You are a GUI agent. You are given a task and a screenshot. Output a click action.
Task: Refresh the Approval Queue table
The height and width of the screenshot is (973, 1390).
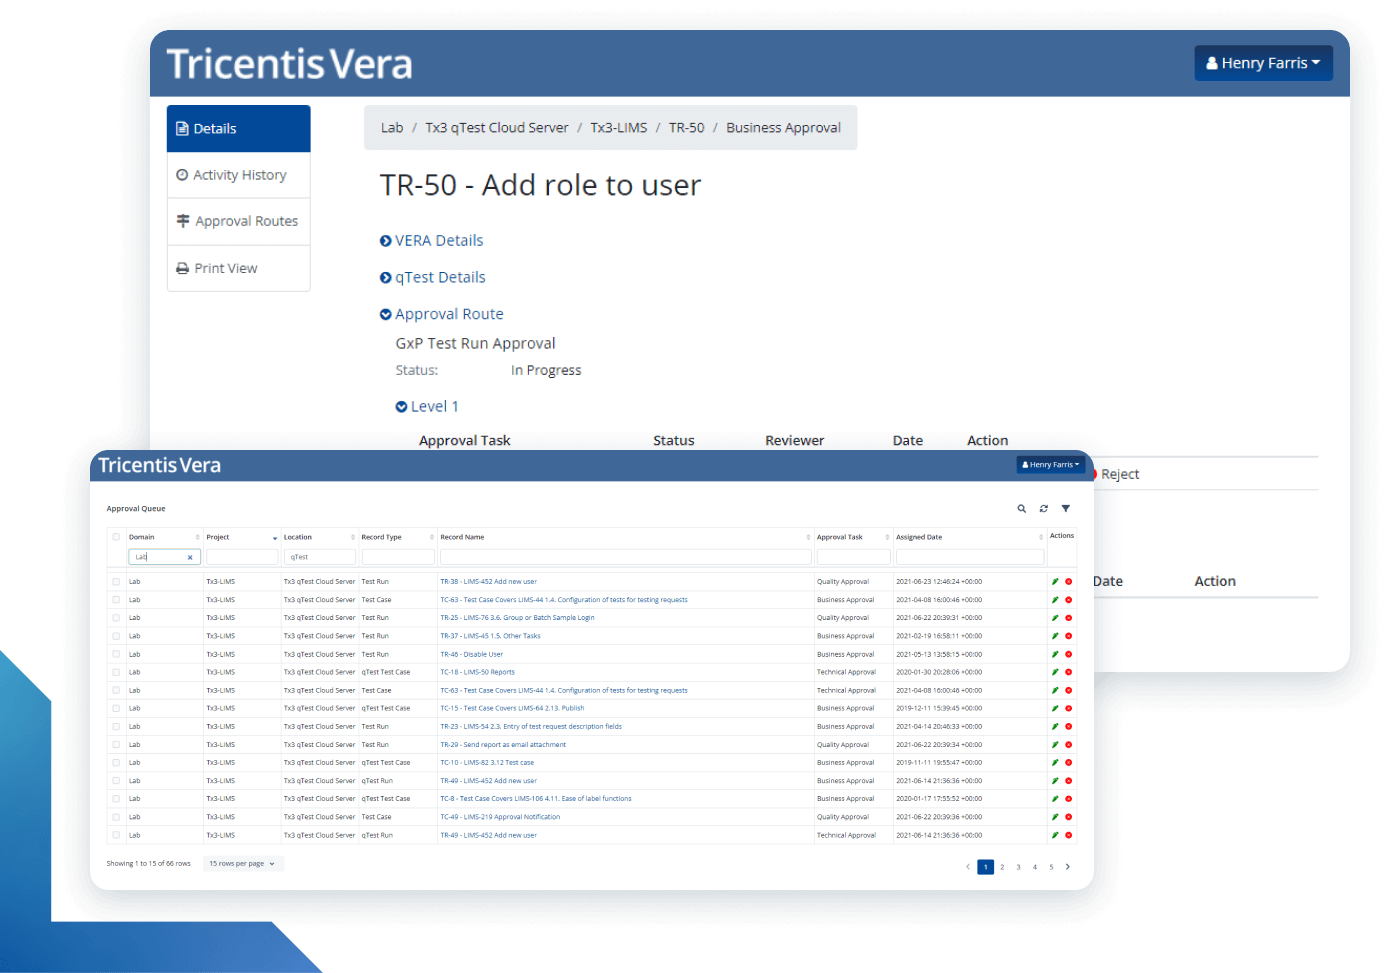coord(1043,508)
